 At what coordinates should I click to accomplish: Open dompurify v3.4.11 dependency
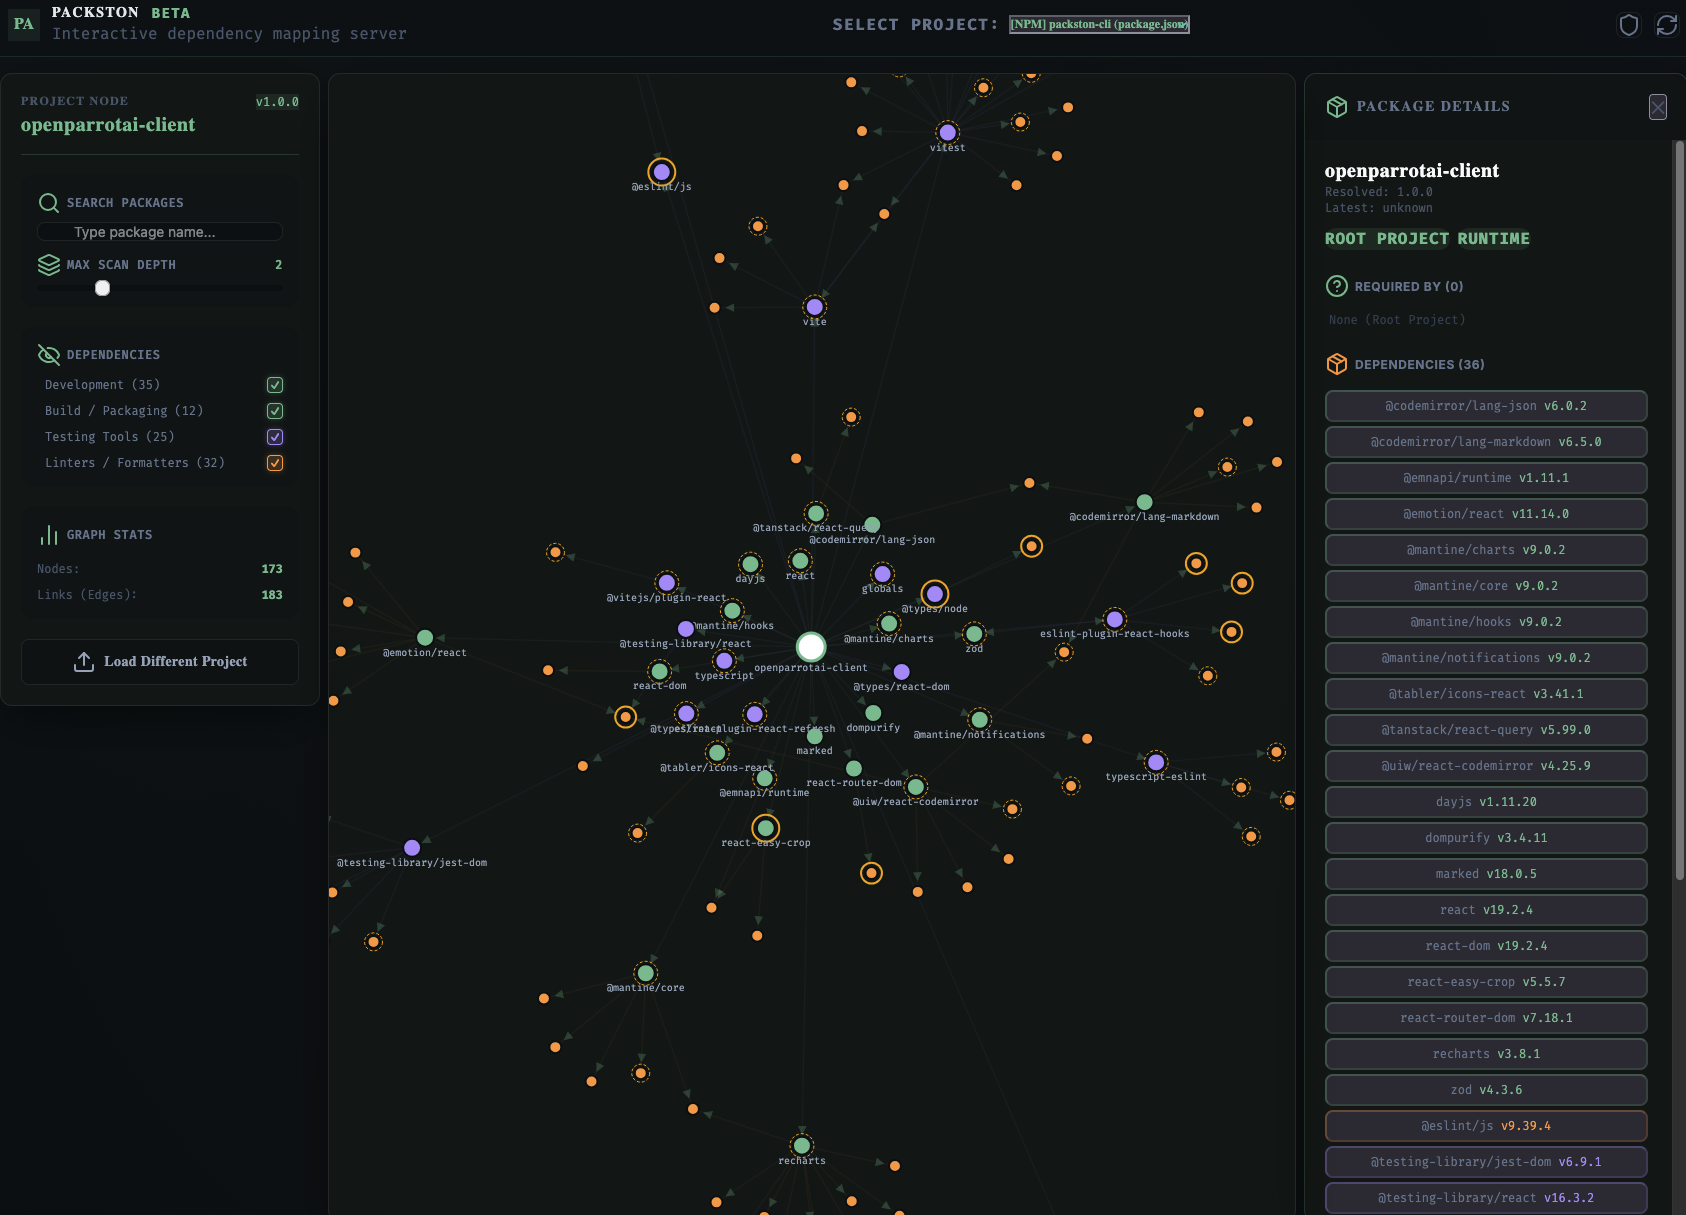tap(1486, 838)
